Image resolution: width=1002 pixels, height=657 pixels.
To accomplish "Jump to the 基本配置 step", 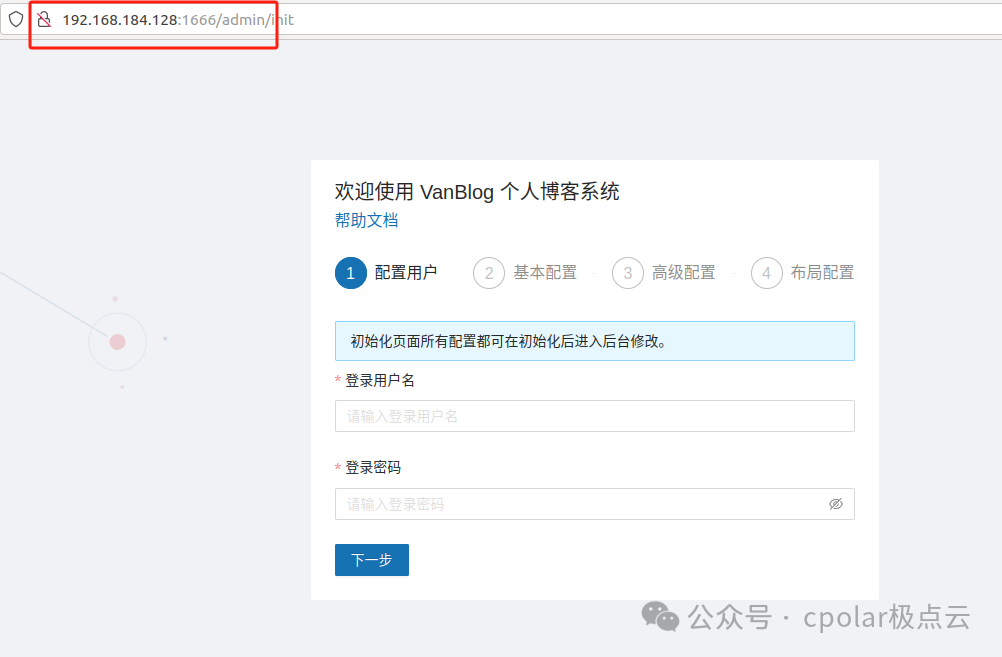I will (x=545, y=273).
